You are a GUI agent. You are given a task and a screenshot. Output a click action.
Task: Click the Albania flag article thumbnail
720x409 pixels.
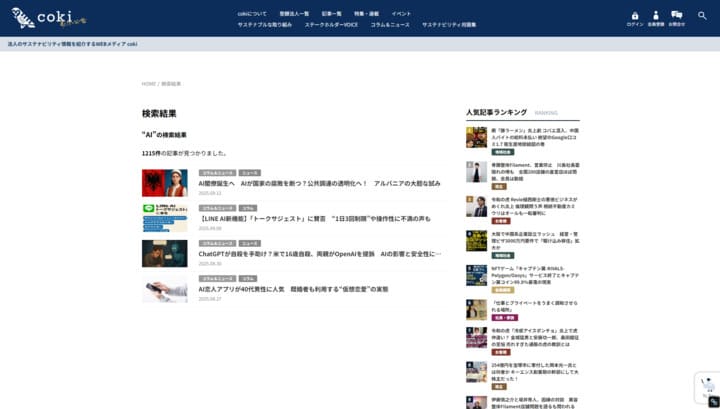(164, 183)
